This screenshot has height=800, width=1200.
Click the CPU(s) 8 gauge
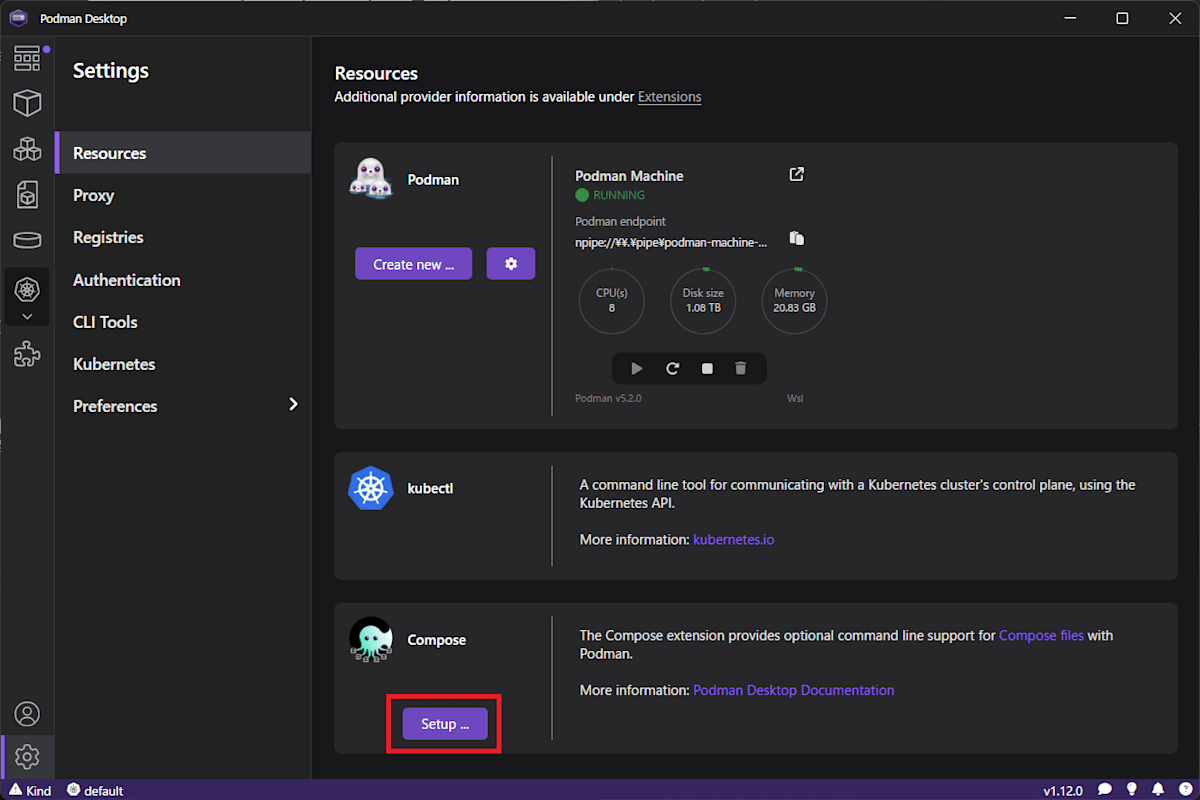point(612,301)
